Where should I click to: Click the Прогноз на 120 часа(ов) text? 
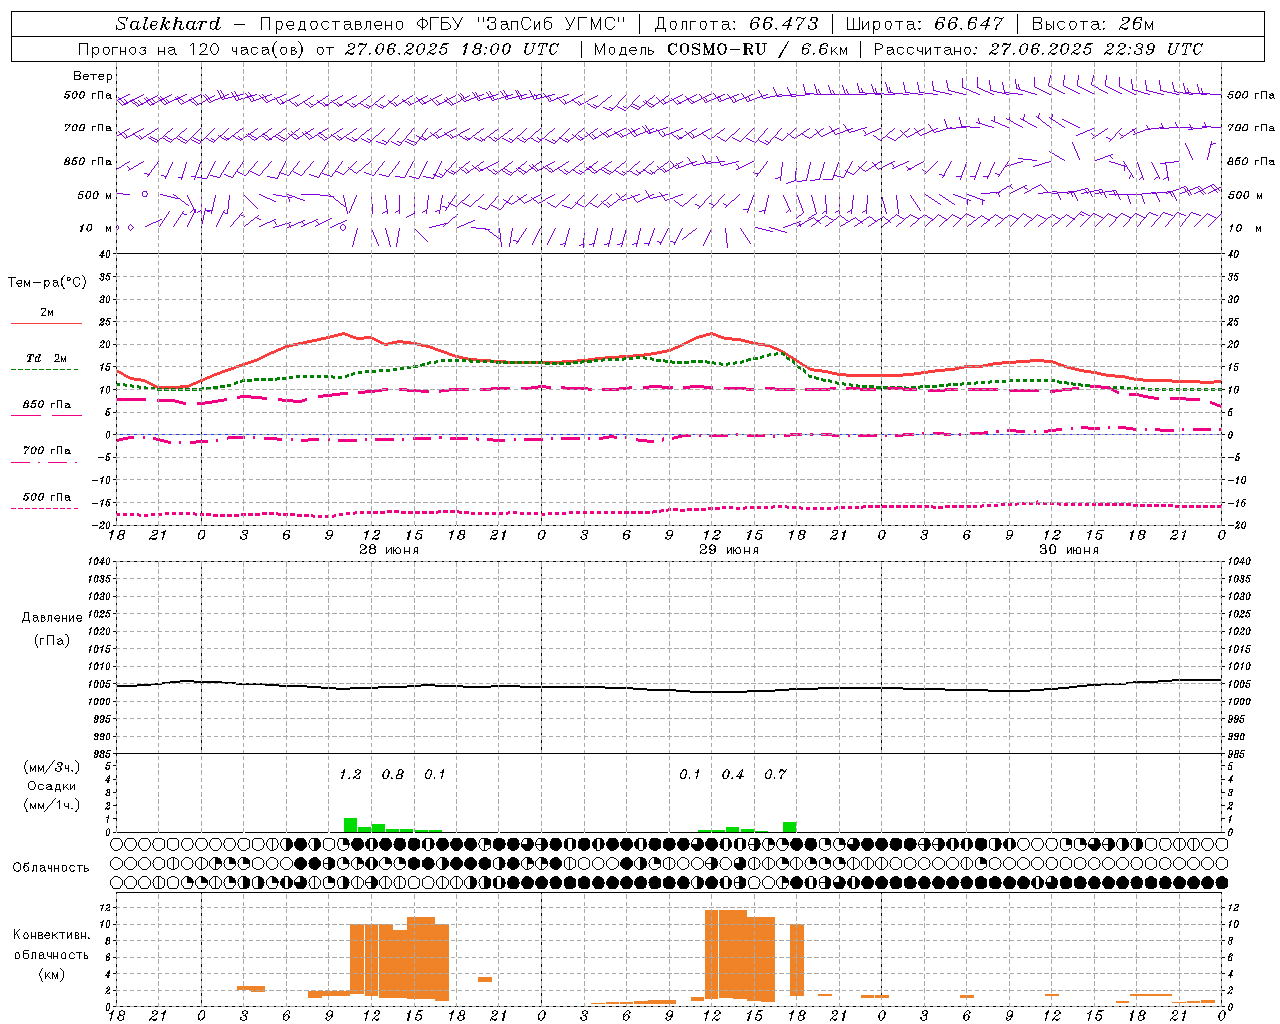point(193,49)
